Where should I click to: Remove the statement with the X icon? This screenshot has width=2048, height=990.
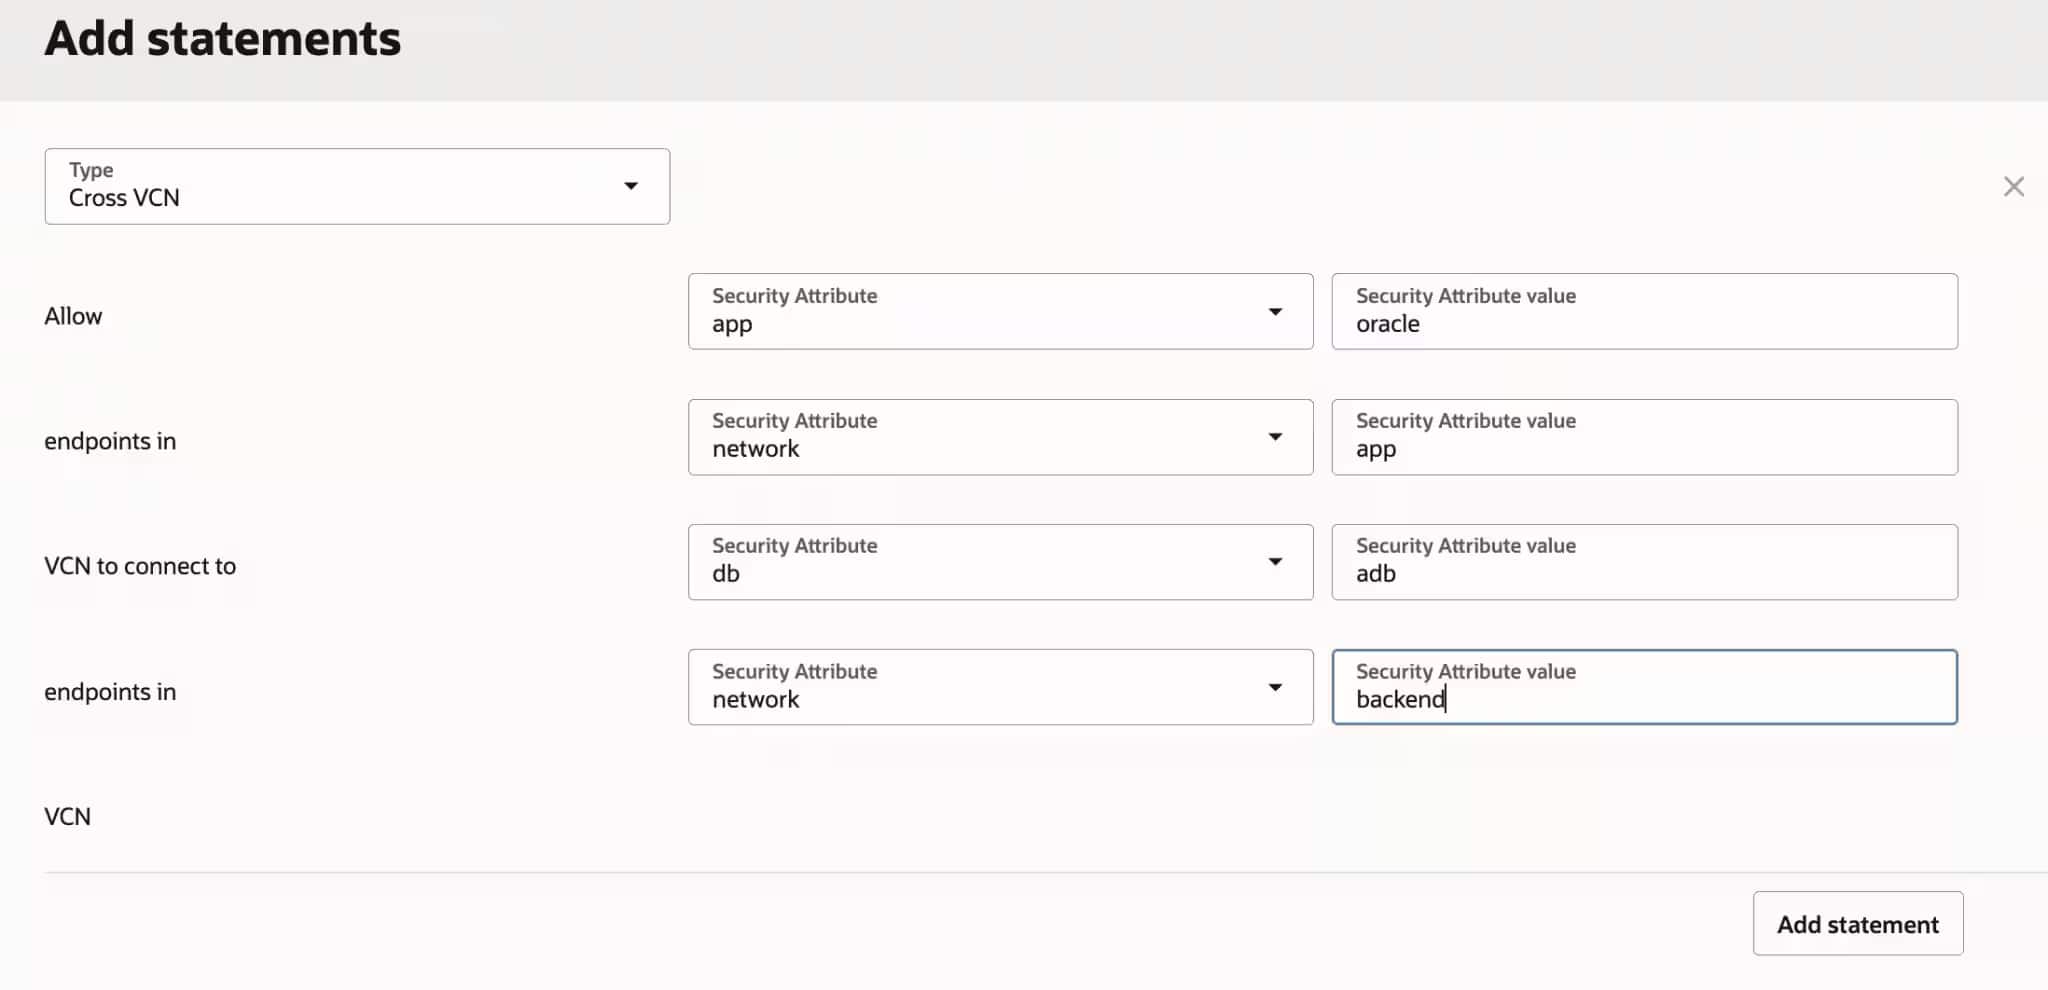click(2013, 187)
